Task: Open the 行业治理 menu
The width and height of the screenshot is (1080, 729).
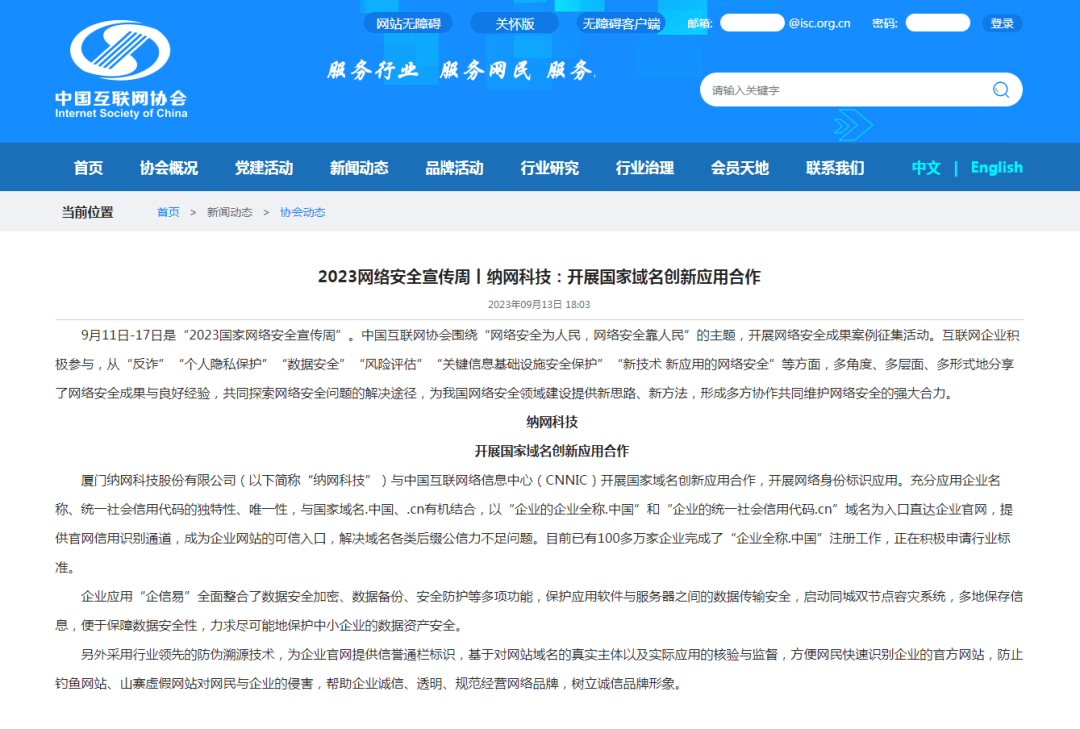Action: pos(645,167)
